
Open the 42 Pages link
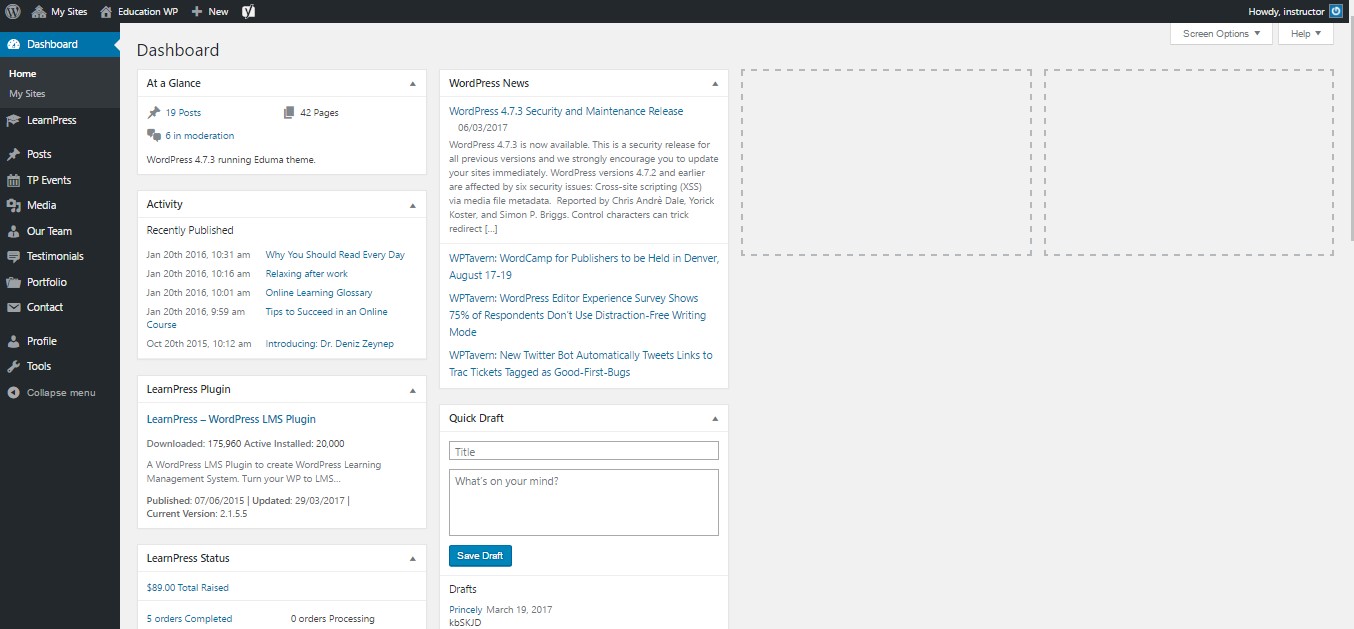[319, 113]
